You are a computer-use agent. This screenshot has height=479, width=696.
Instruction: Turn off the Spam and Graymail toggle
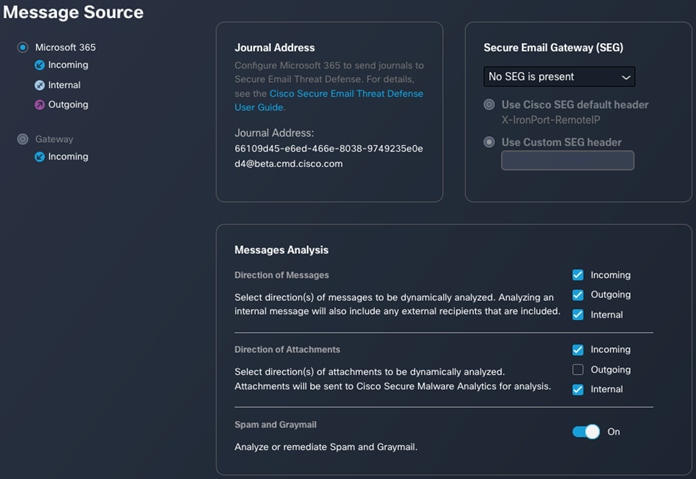[x=586, y=431]
